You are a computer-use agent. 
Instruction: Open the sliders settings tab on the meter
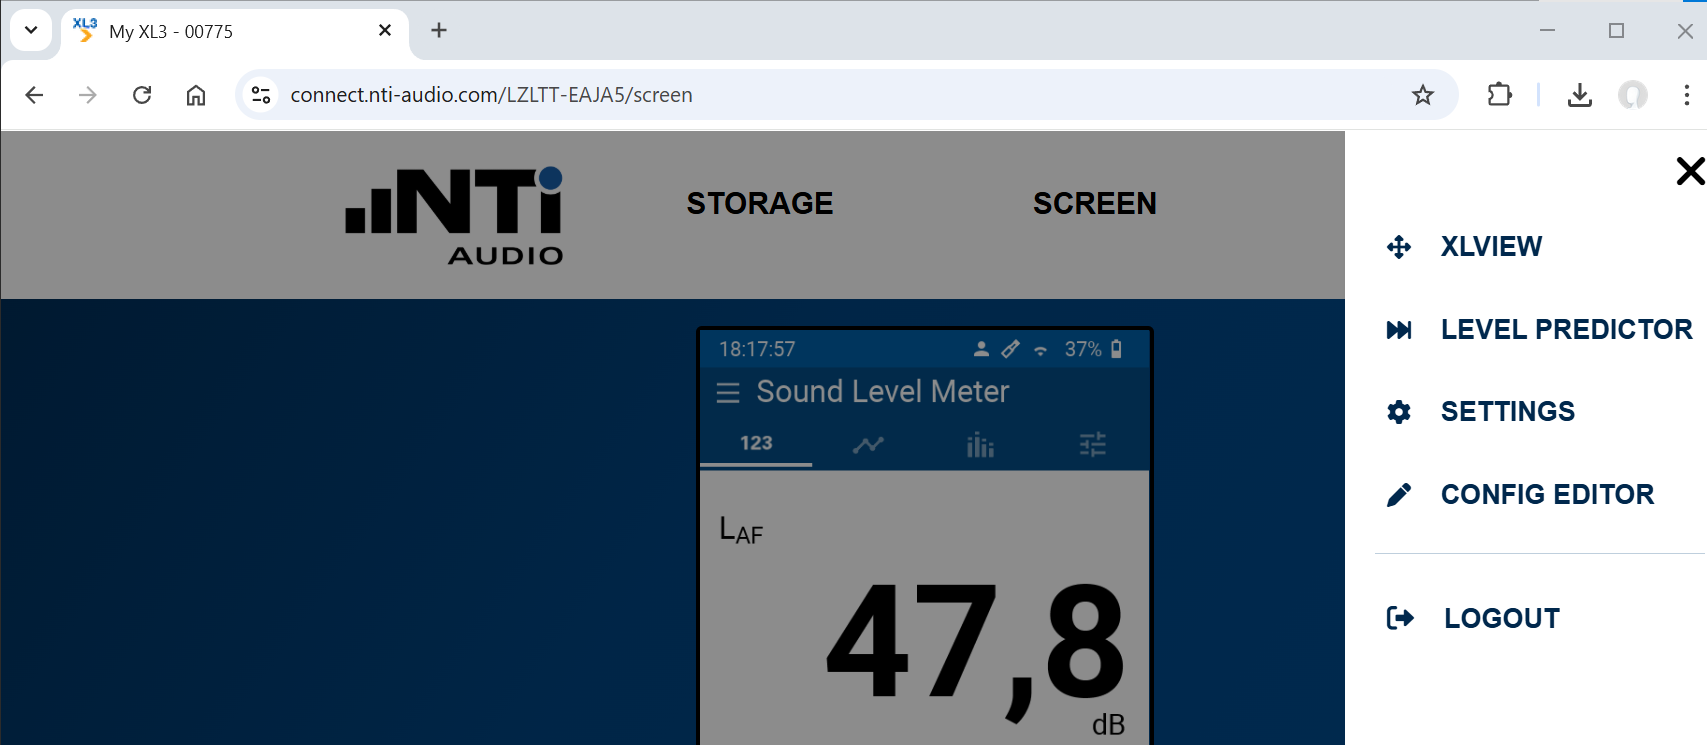(x=1092, y=444)
